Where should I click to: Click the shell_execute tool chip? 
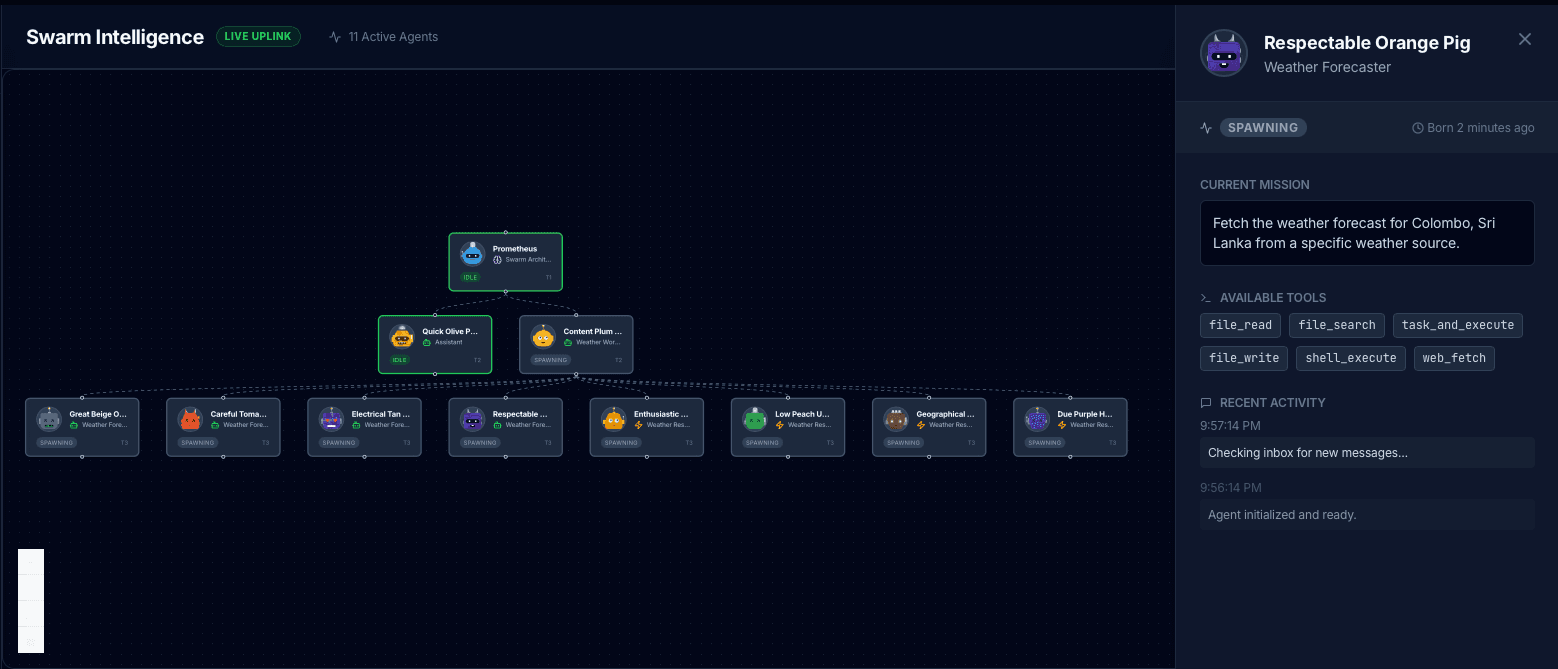pos(1351,358)
